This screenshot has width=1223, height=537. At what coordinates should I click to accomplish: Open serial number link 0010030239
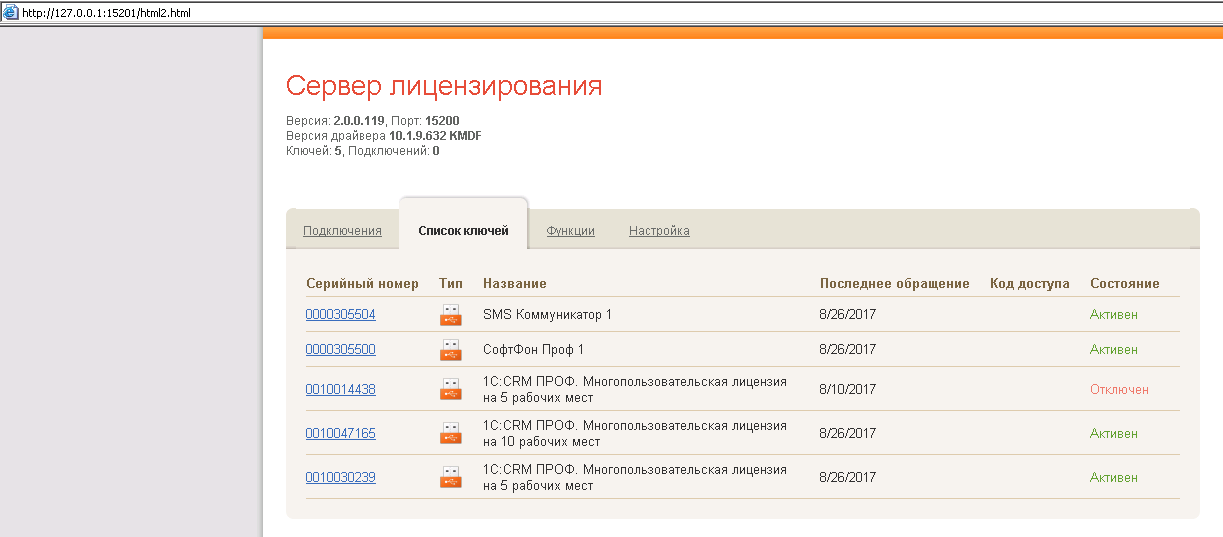coord(340,478)
